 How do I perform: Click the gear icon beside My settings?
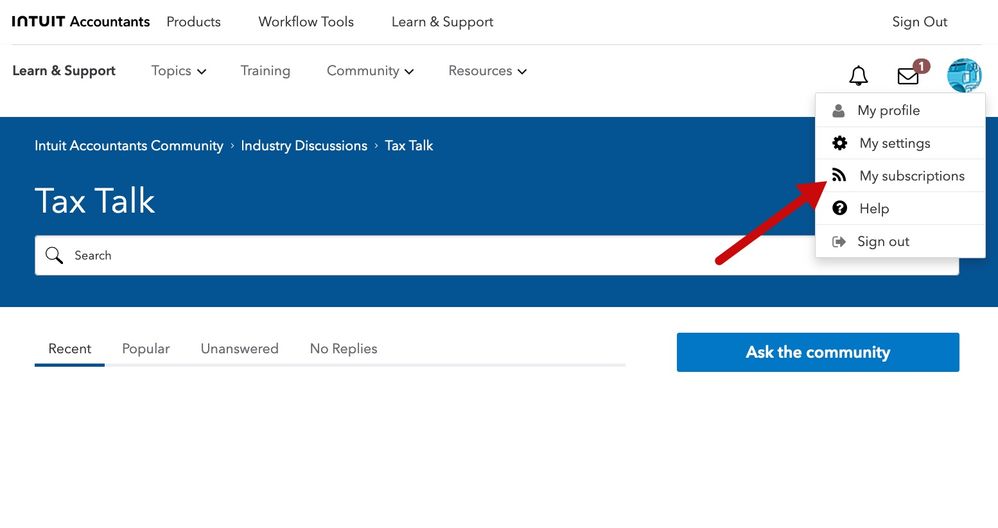(x=840, y=143)
